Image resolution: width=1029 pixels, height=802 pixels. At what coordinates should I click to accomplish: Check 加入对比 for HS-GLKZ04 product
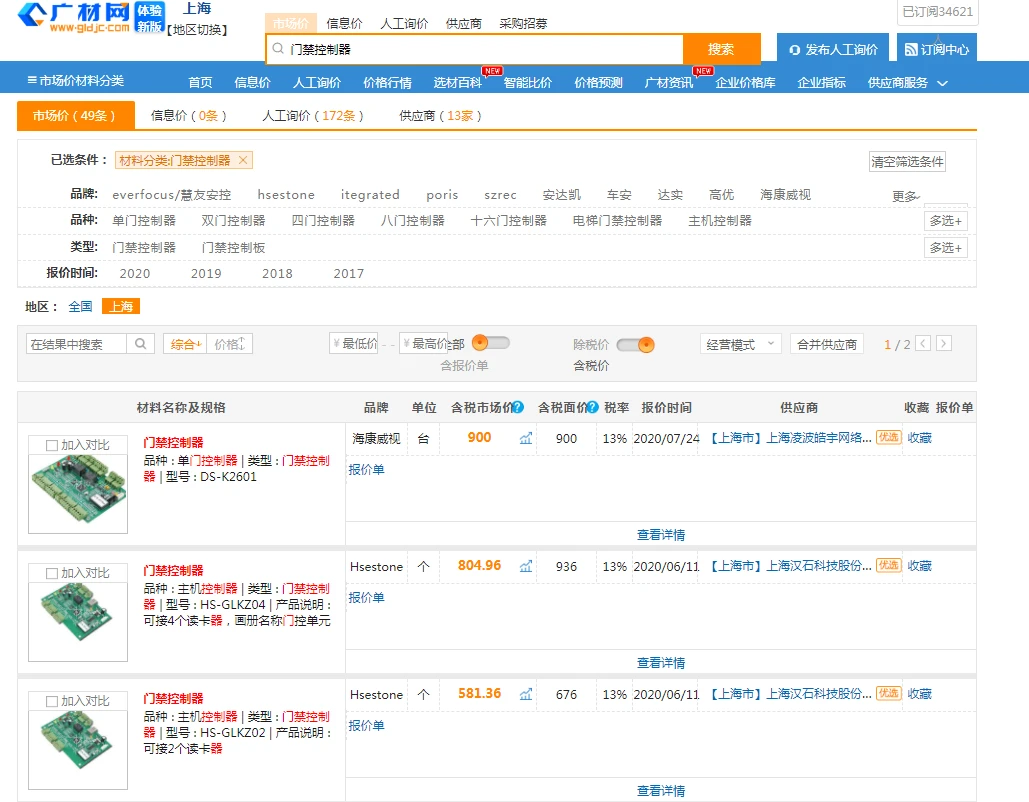click(52, 573)
